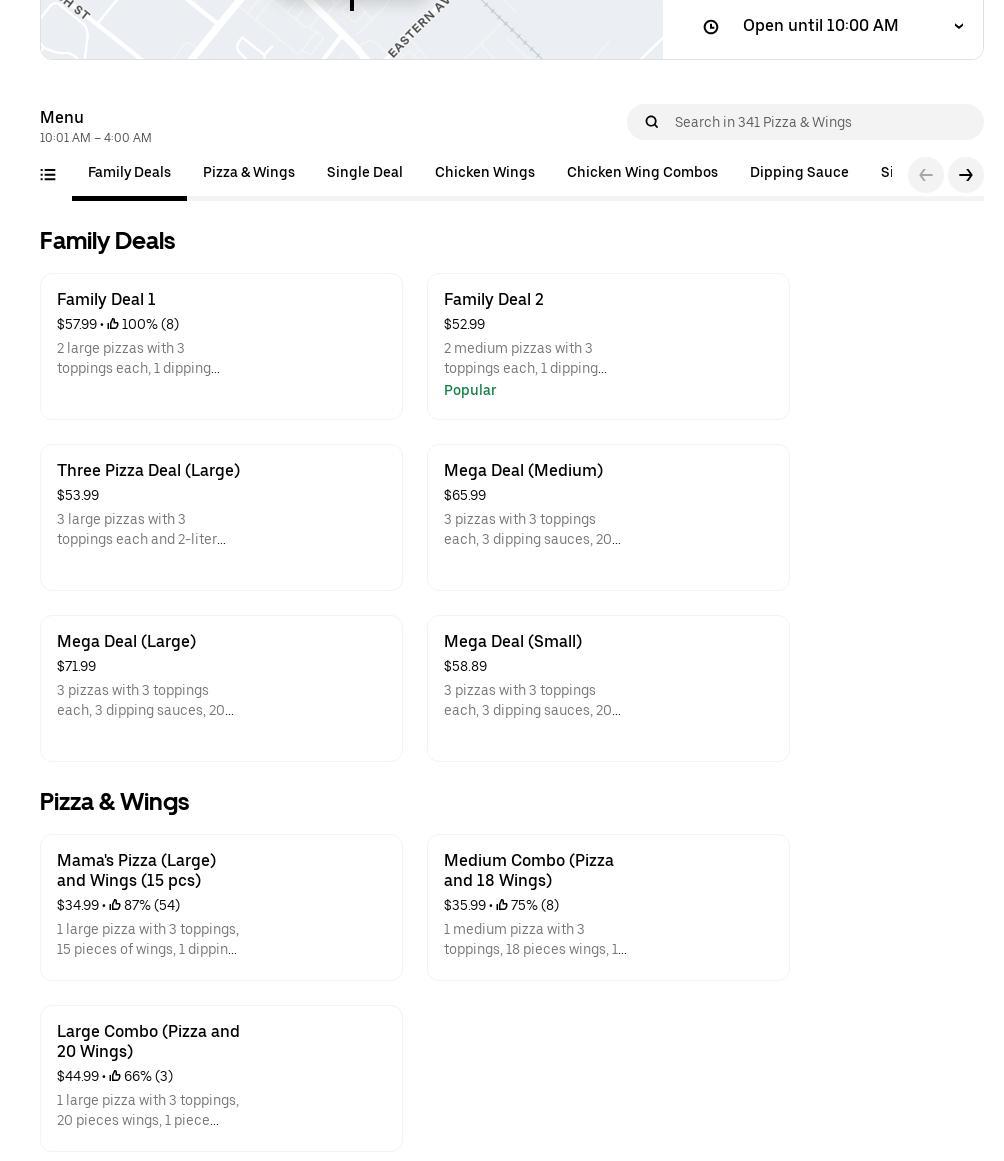The height and width of the screenshot is (1161, 1004).
Task: Click the map preview at the top
Action: point(350,28)
